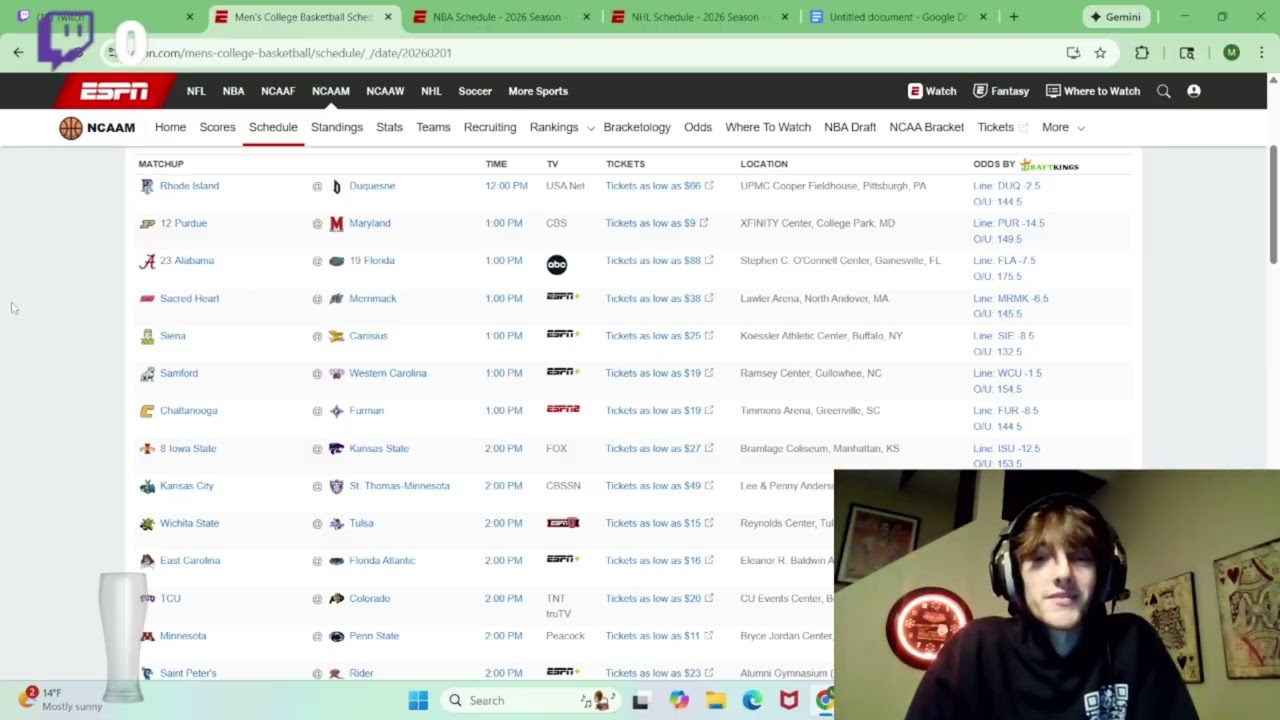This screenshot has height=720, width=1280.
Task: Open the ESPN search magnifier icon
Action: click(1163, 91)
